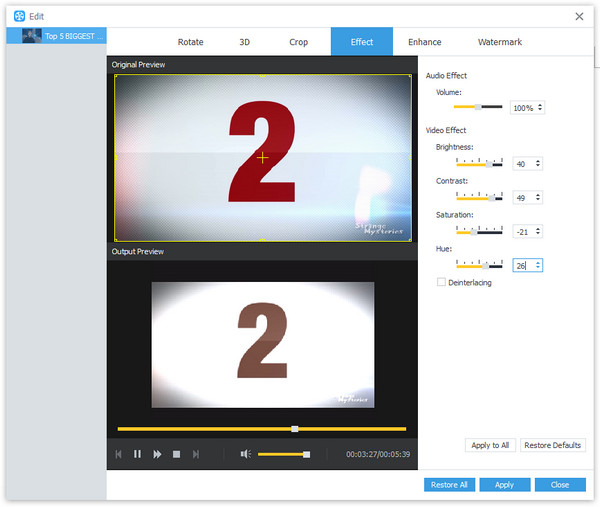Screen dimensions: 600x507
Task: Click the playback time 00:03:27/00:05:39
Action: click(x=378, y=454)
